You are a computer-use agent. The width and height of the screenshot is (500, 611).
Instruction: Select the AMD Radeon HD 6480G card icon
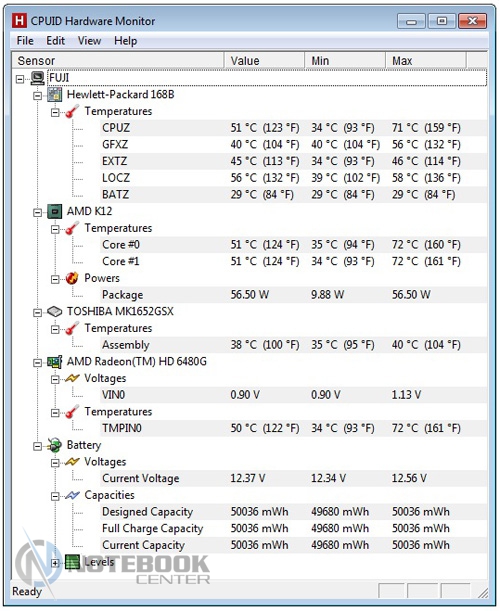pyautogui.click(x=55, y=362)
